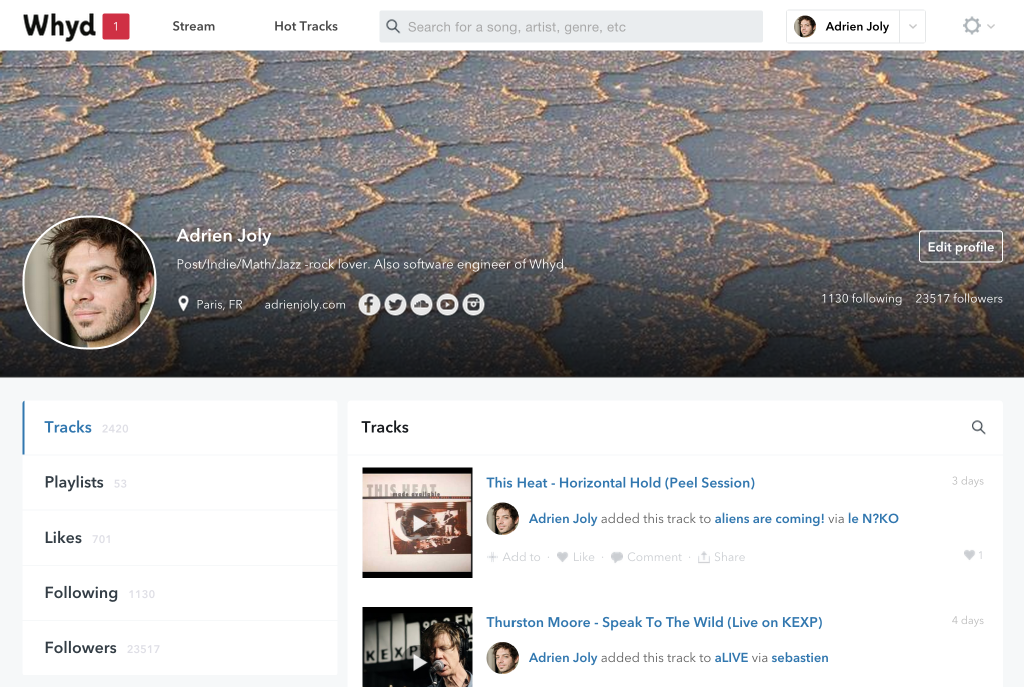This screenshot has width=1024, height=687.
Task: Play This Heat track thumbnail
Action: coord(417,522)
